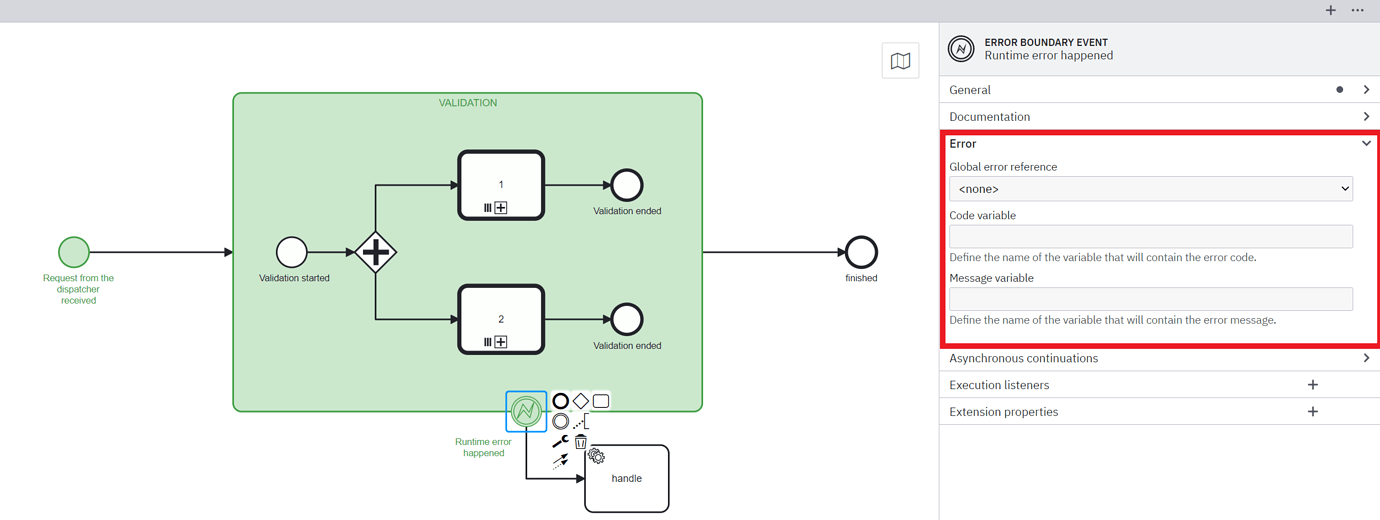
Task: Select the green start event circle
Action: 74,252
